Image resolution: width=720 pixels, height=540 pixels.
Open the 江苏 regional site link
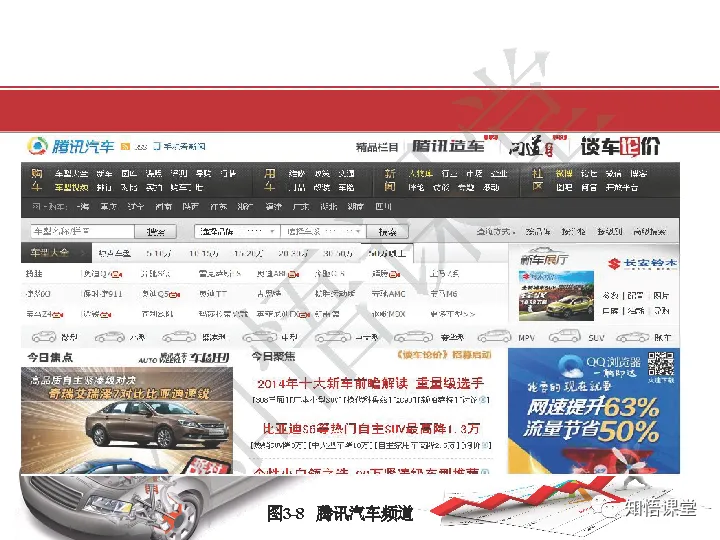(x=219, y=207)
